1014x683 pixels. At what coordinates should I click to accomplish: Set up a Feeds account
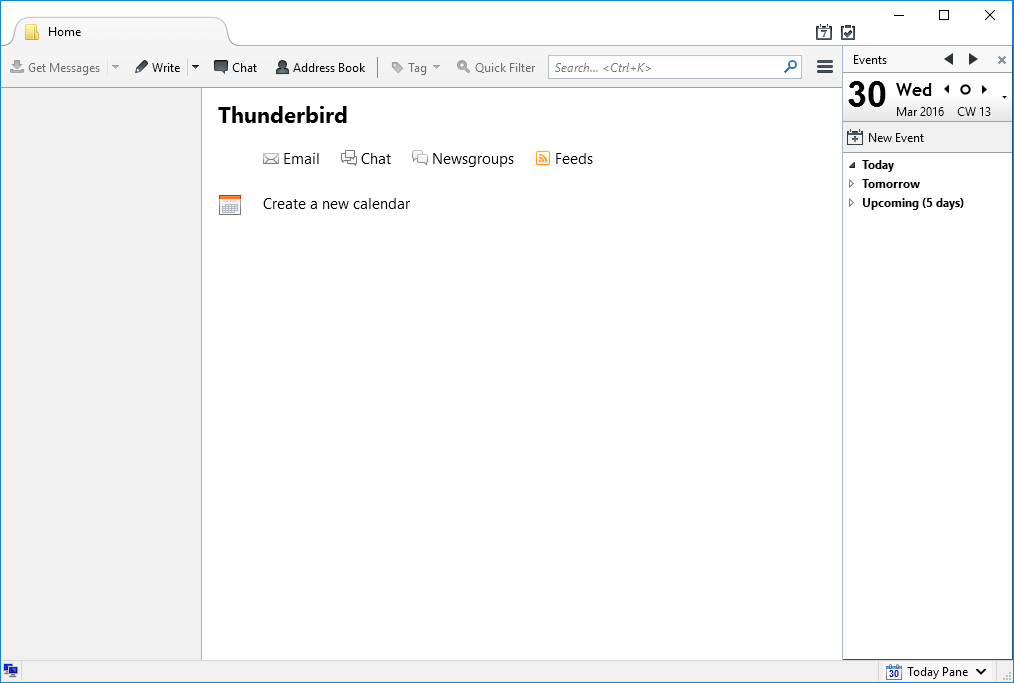pyautogui.click(x=564, y=158)
